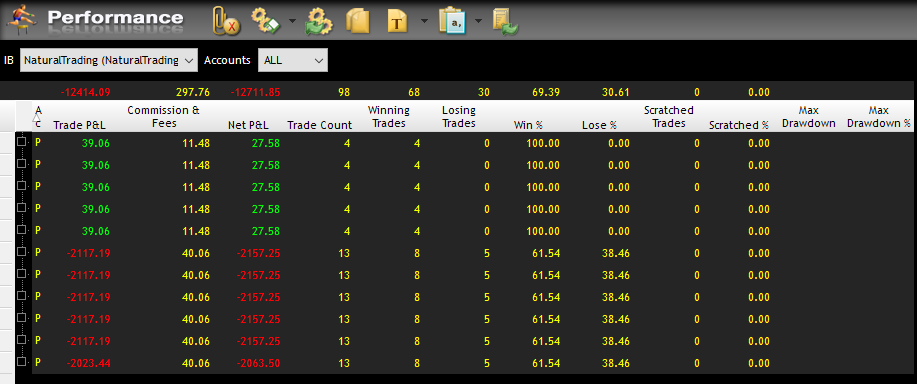Select the Trade P&L cell -2023.44
The image size is (917, 384).
click(x=88, y=363)
